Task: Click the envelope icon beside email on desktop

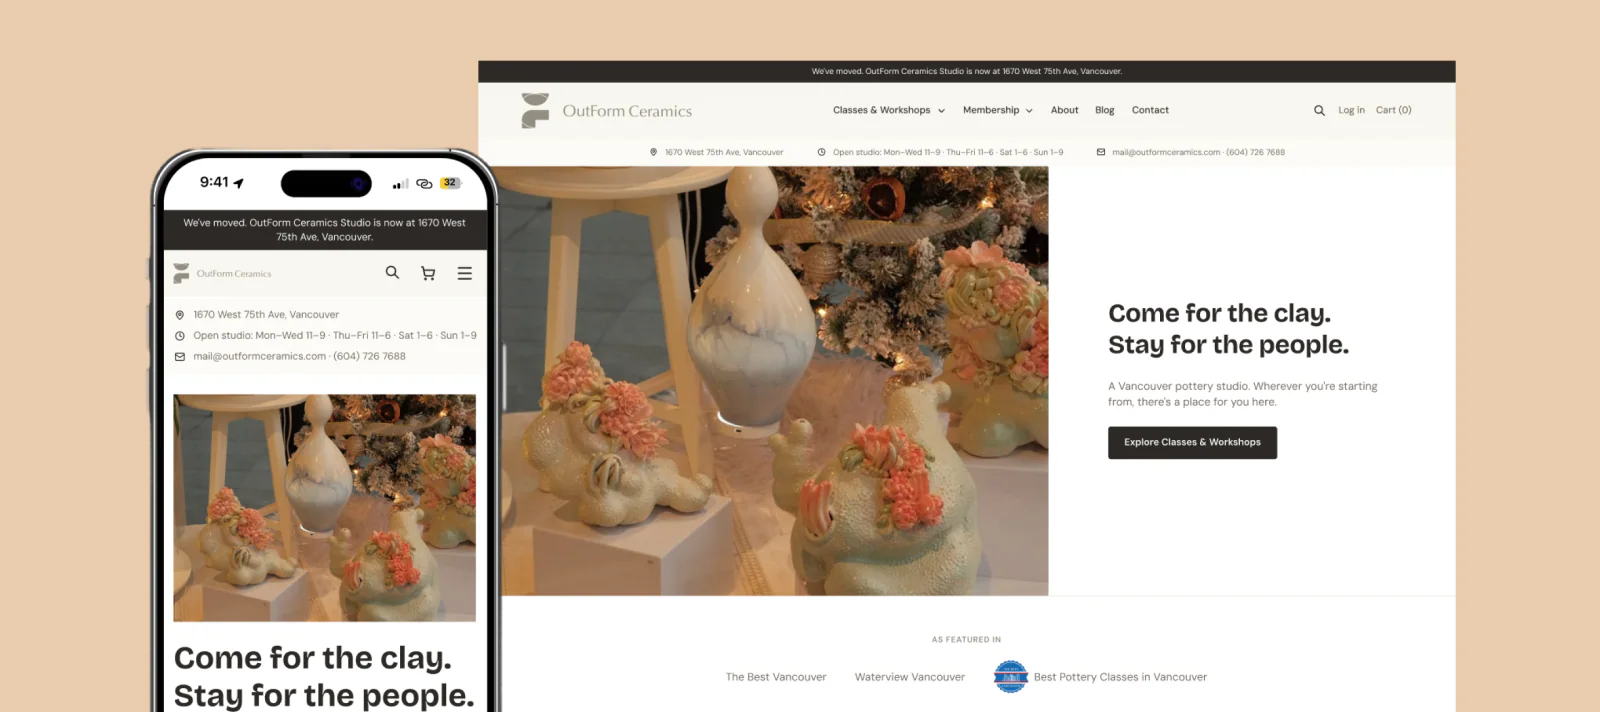Action: pos(1101,152)
